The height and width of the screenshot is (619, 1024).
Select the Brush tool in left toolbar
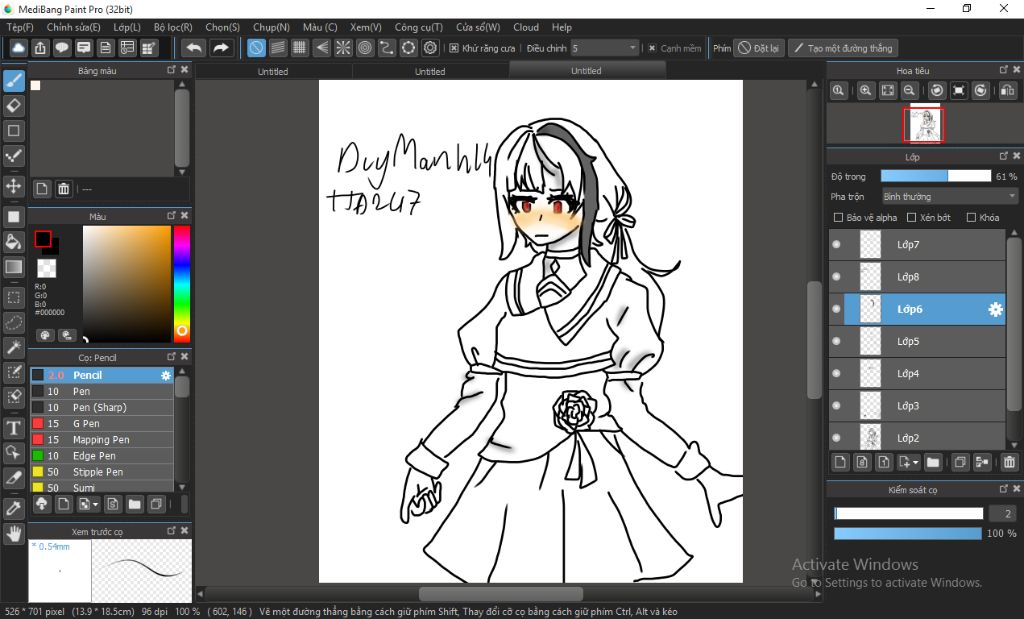[x=14, y=81]
